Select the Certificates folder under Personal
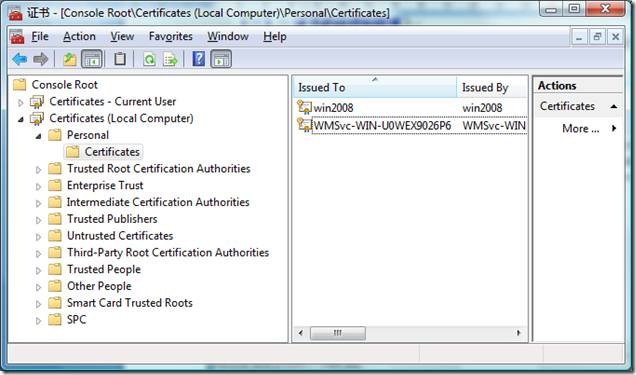Viewport: 636px width, 375px height. click(112, 152)
